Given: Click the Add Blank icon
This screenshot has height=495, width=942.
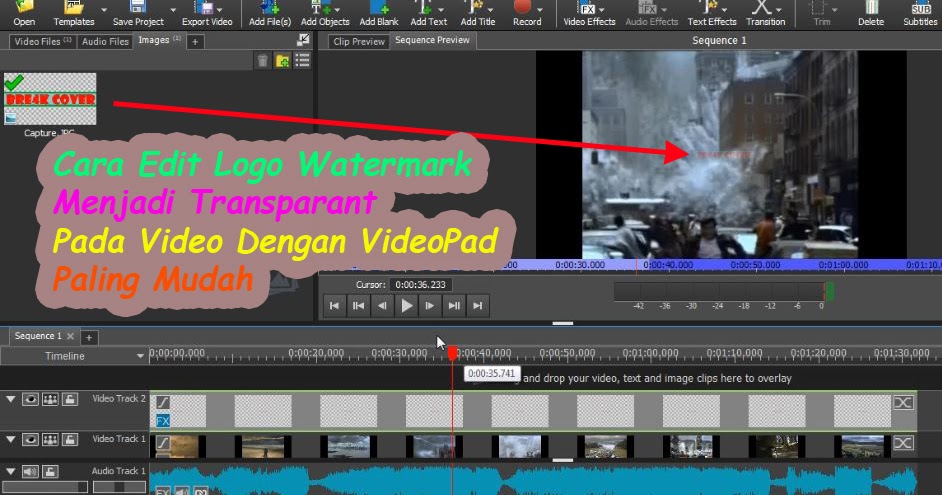Looking at the screenshot, I should click(x=378, y=7).
